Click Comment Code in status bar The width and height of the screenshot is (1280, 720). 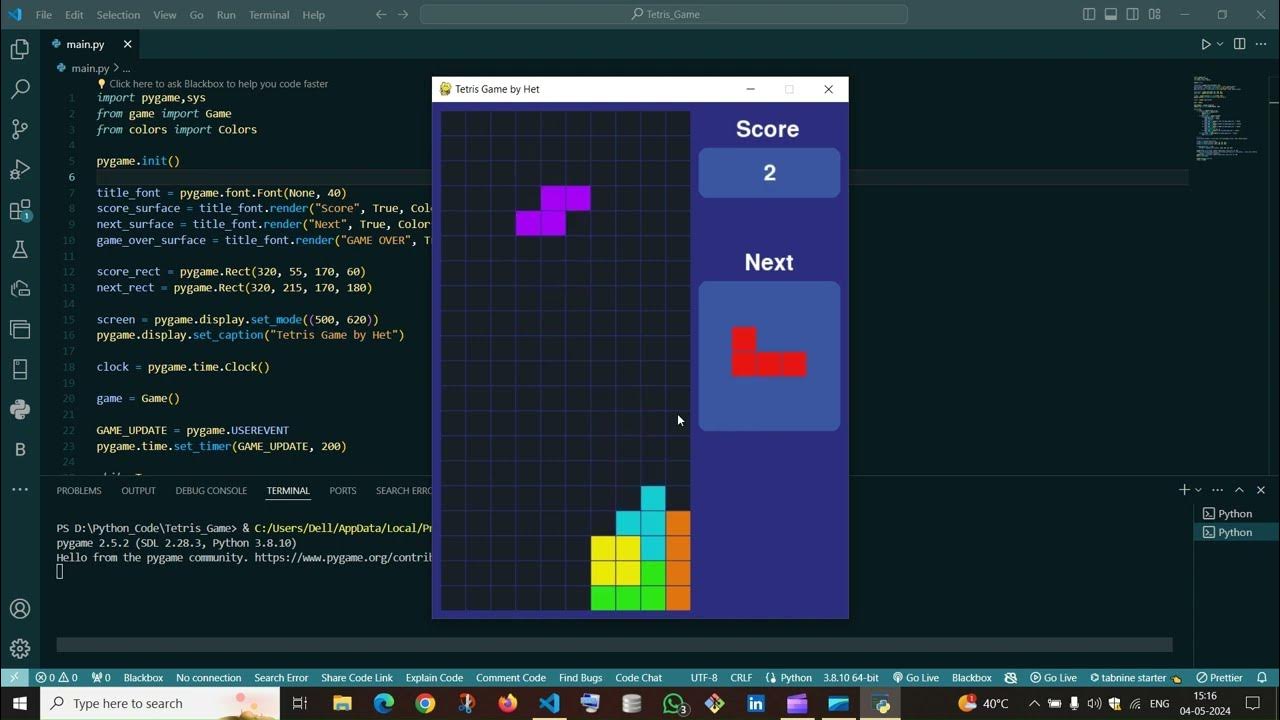[x=511, y=677]
